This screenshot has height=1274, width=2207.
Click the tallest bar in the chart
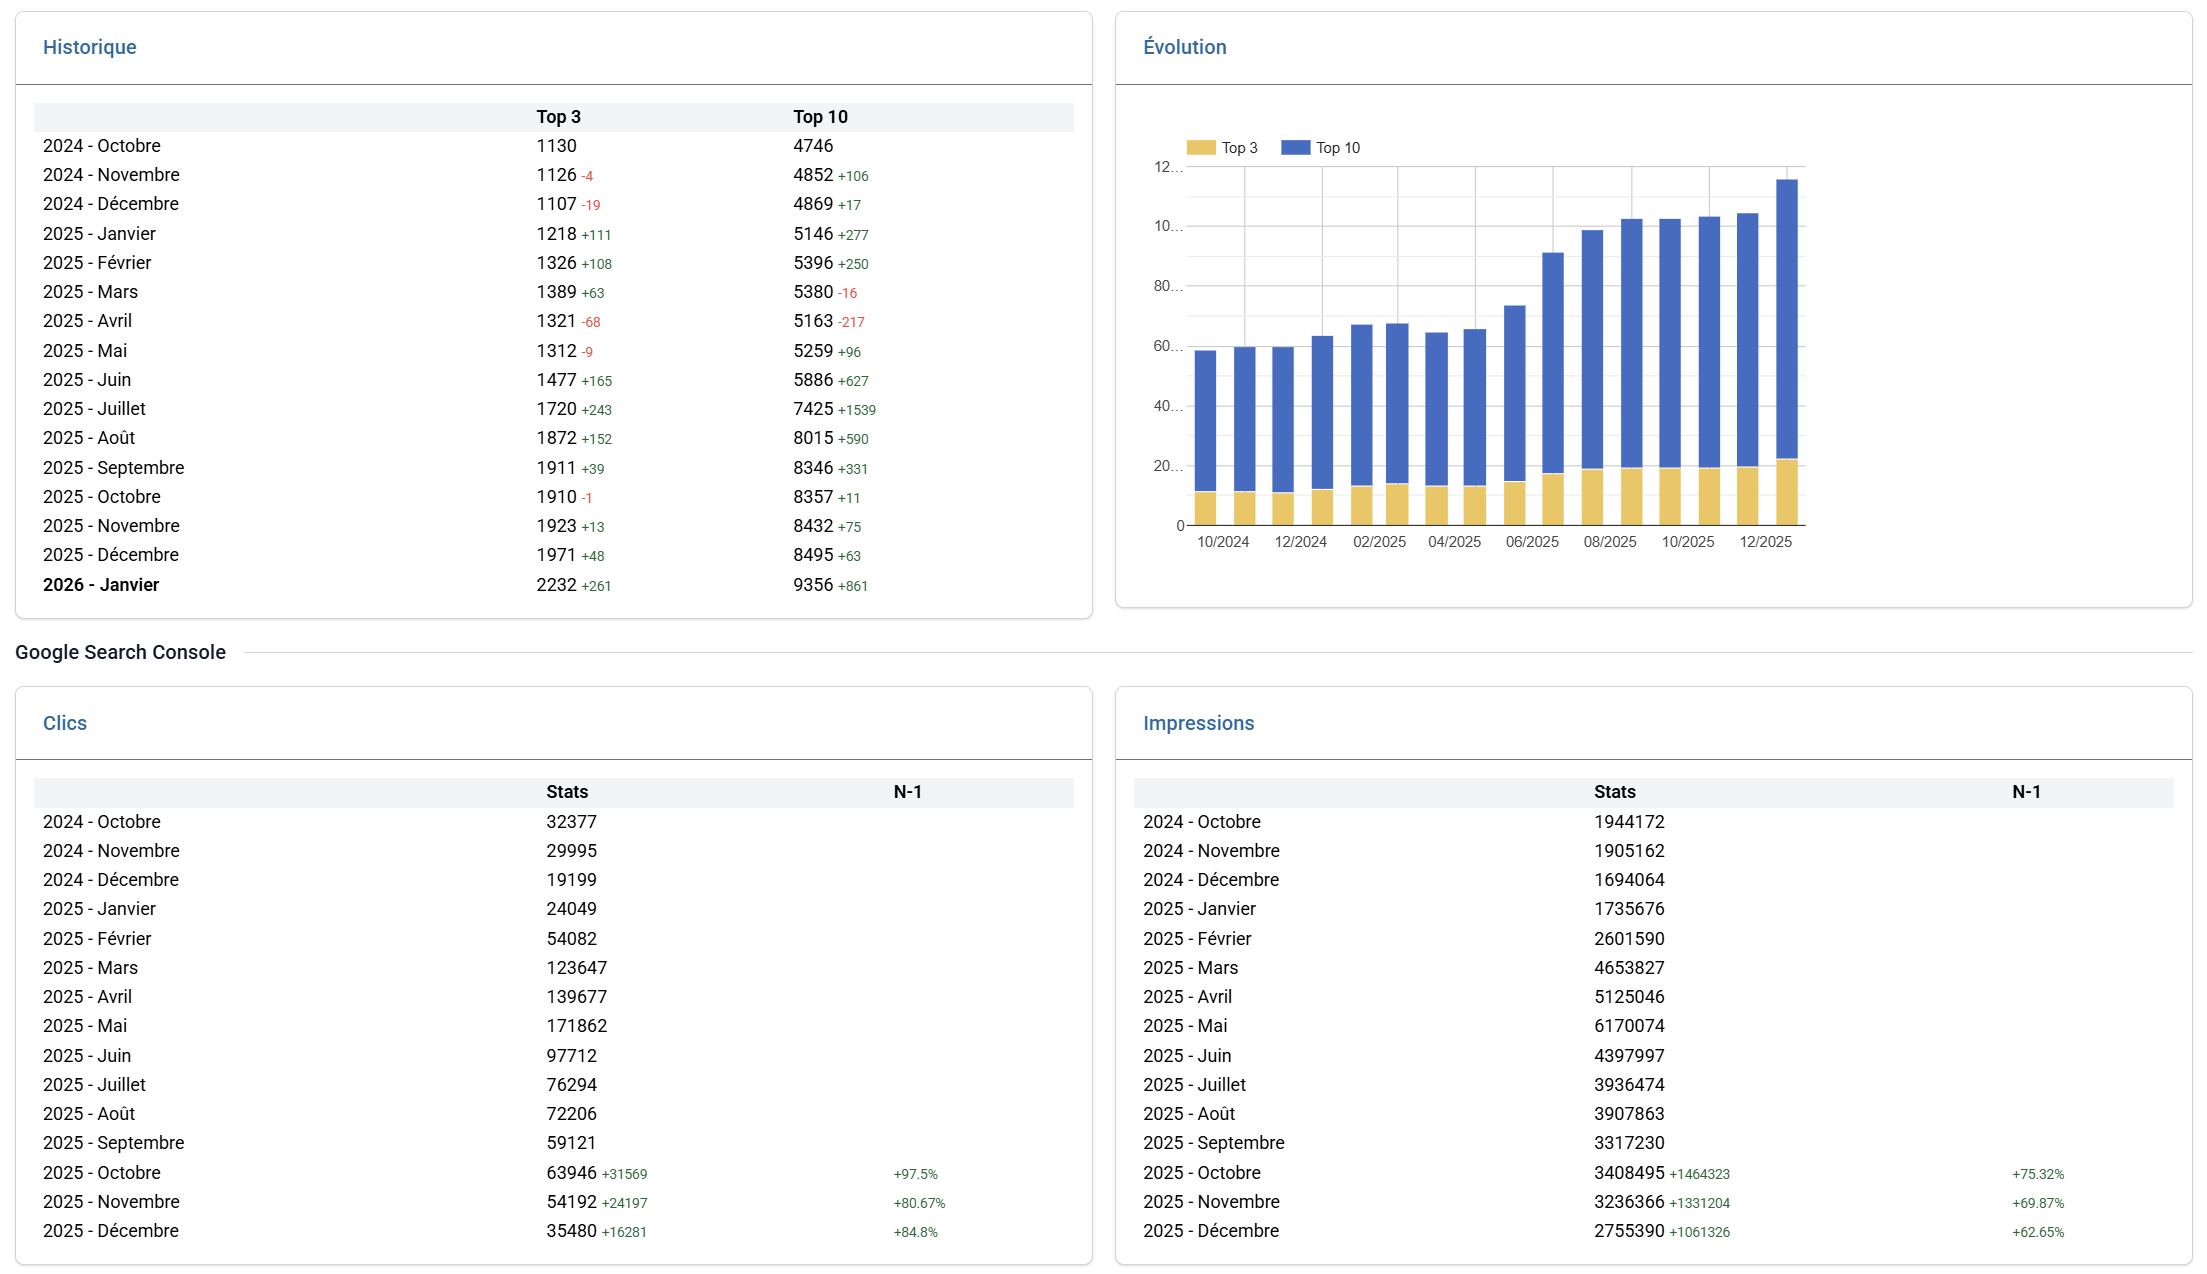pyautogui.click(x=1786, y=320)
